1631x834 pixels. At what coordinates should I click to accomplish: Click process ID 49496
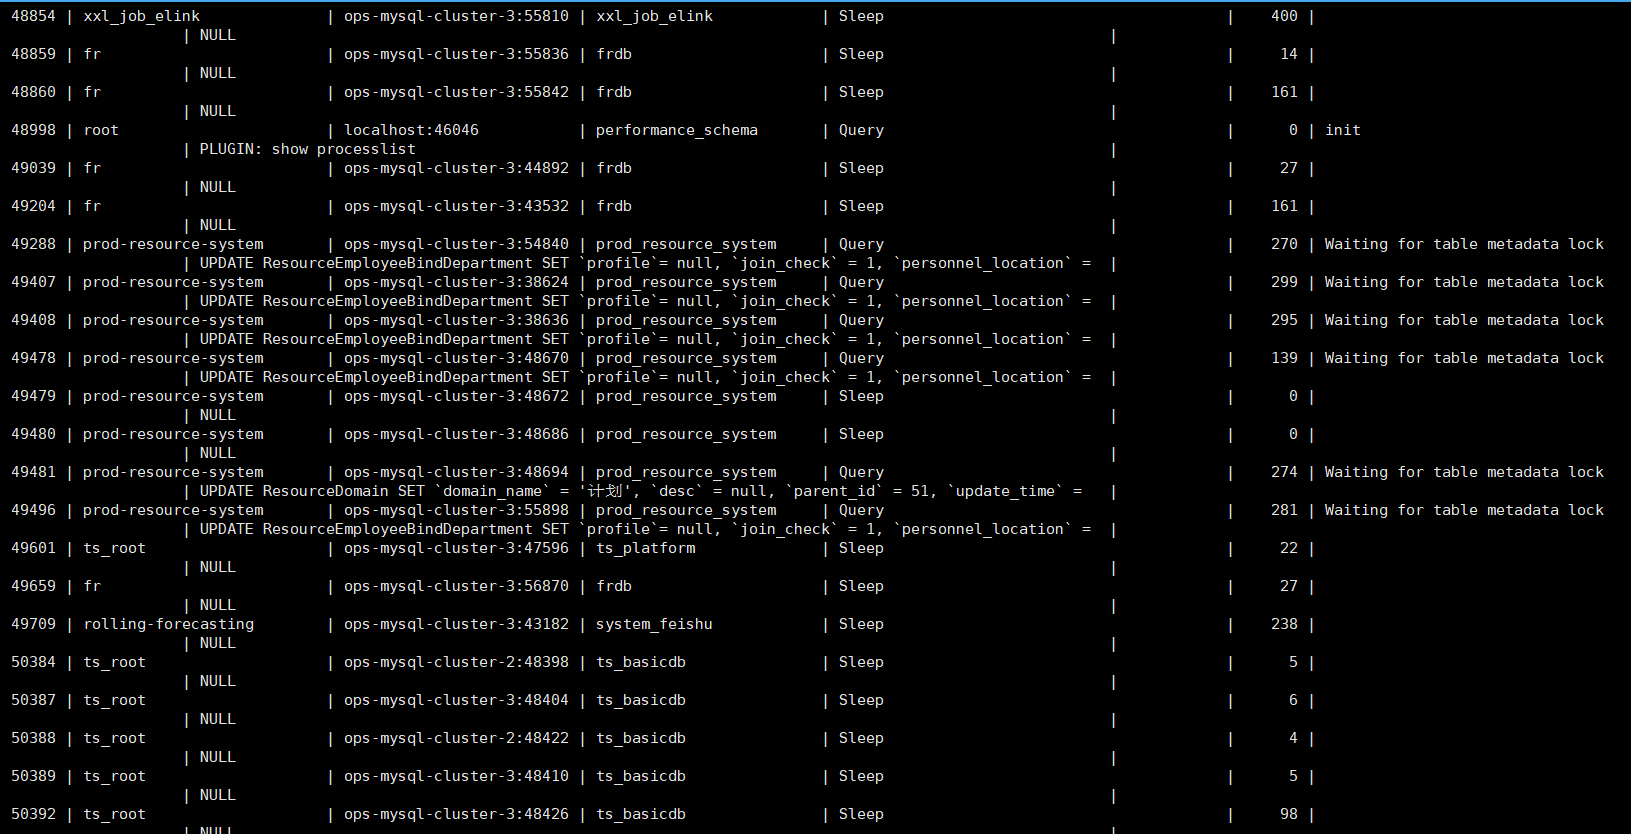coord(34,510)
